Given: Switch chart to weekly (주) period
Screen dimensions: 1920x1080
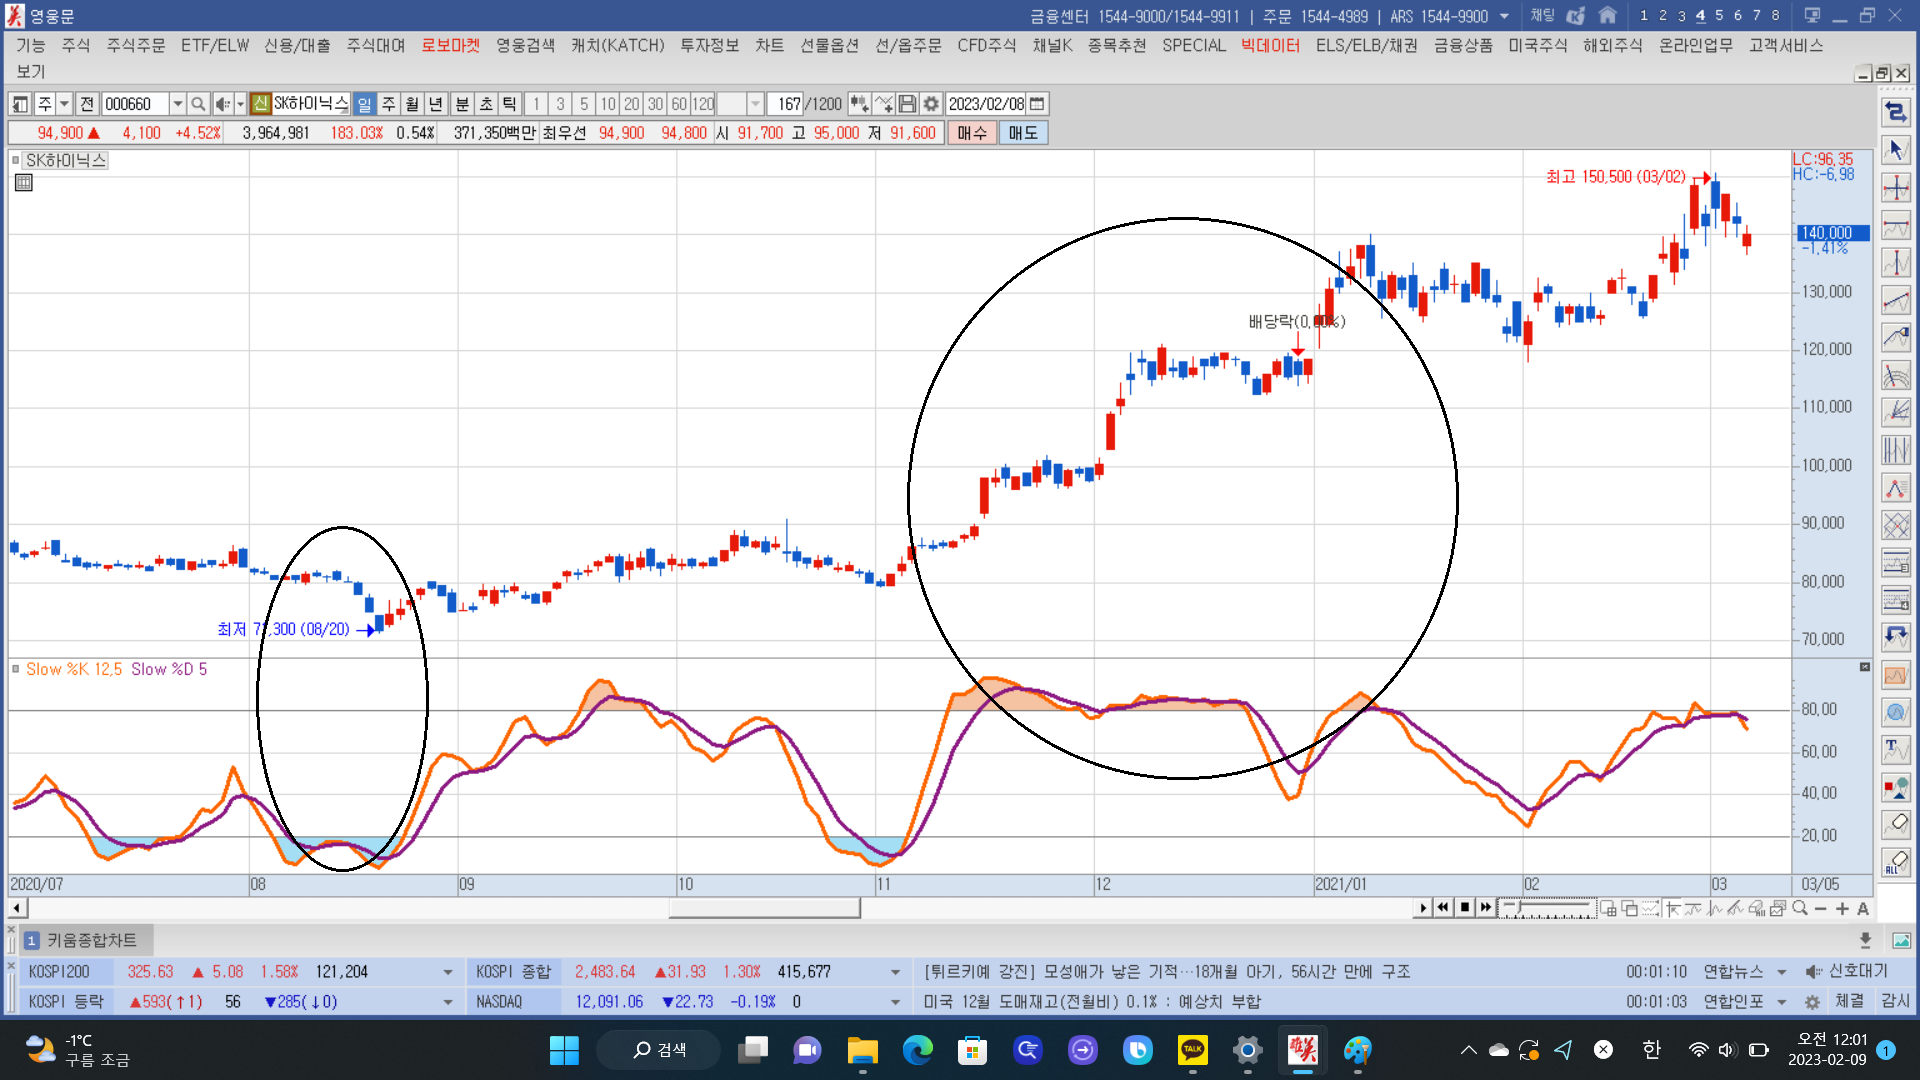Looking at the screenshot, I should (x=388, y=104).
